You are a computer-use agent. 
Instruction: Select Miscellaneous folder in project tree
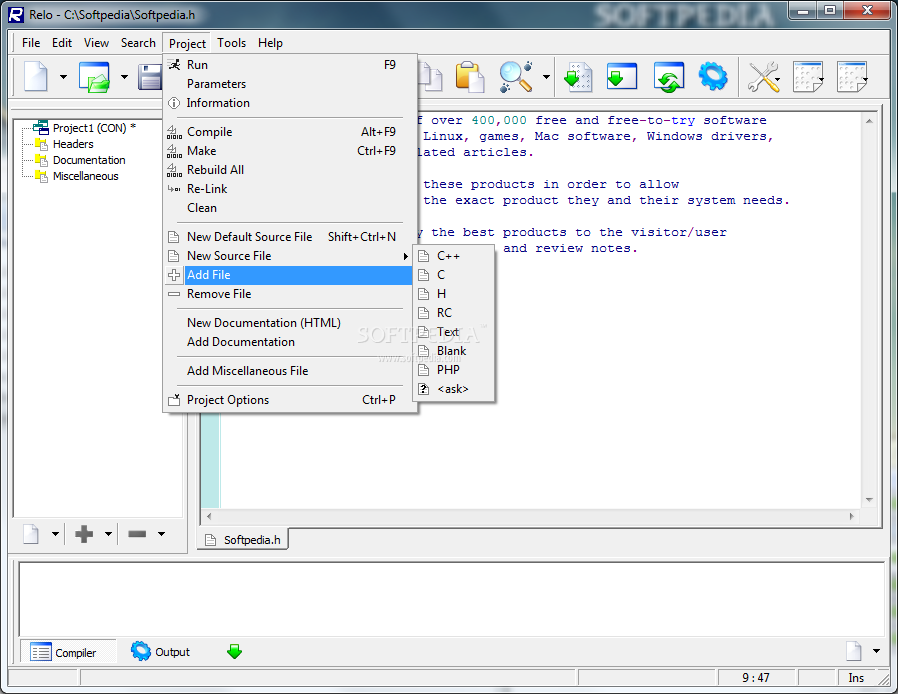click(x=85, y=176)
